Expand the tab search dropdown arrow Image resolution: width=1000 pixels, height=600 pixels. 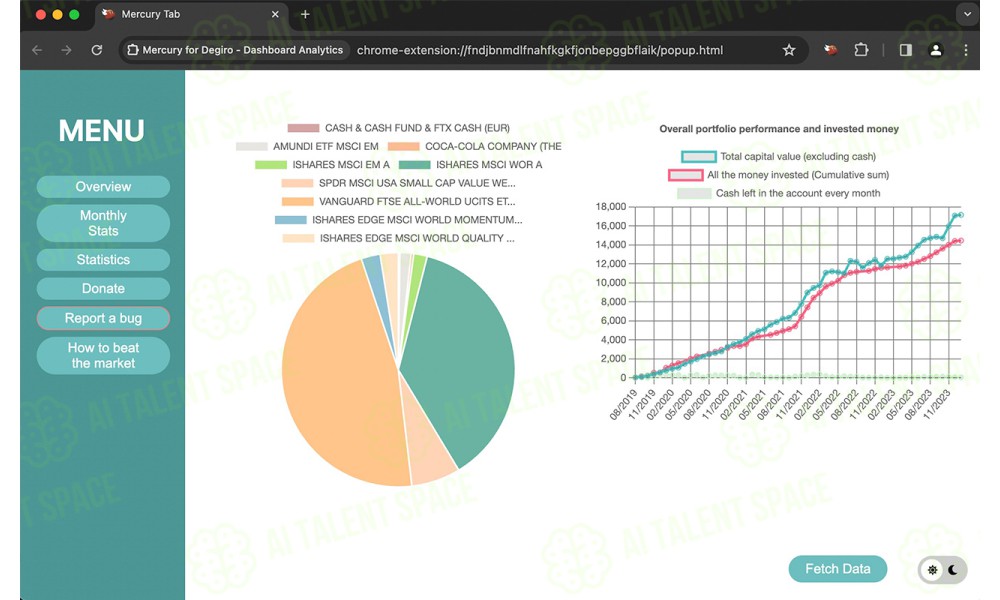click(x=967, y=14)
